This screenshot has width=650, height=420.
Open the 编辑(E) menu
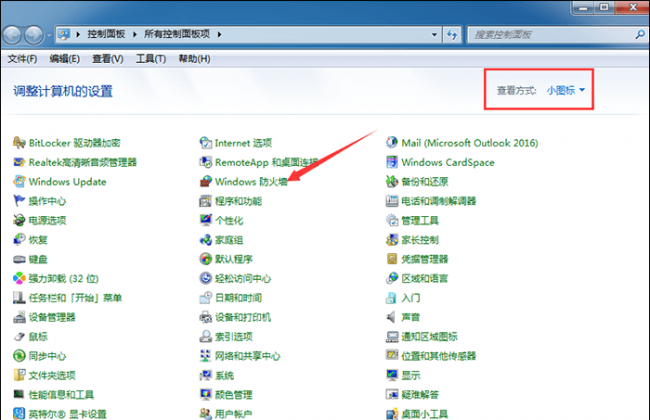65,59
